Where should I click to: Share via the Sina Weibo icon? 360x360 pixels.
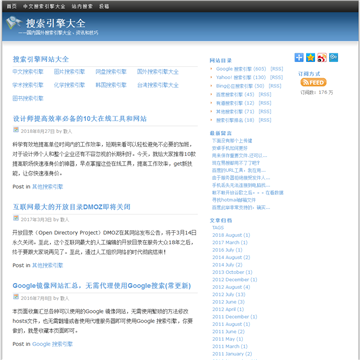(322, 57)
